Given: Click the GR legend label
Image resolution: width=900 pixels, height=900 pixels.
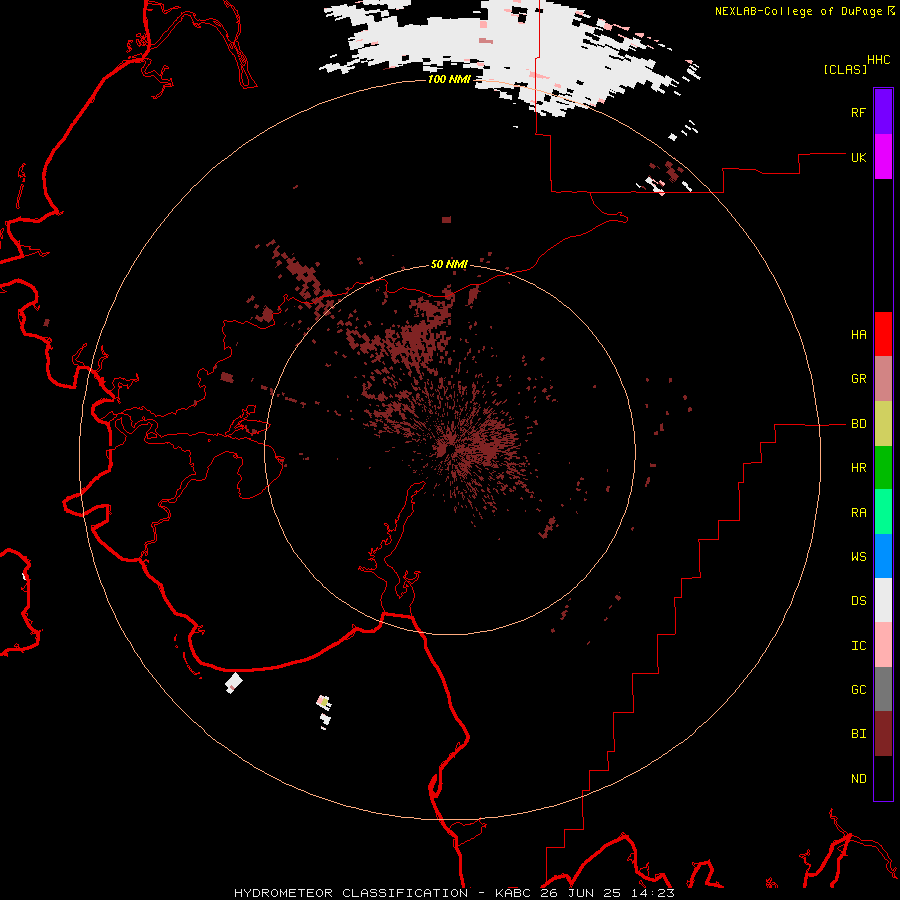Looking at the screenshot, I should click(x=859, y=379).
